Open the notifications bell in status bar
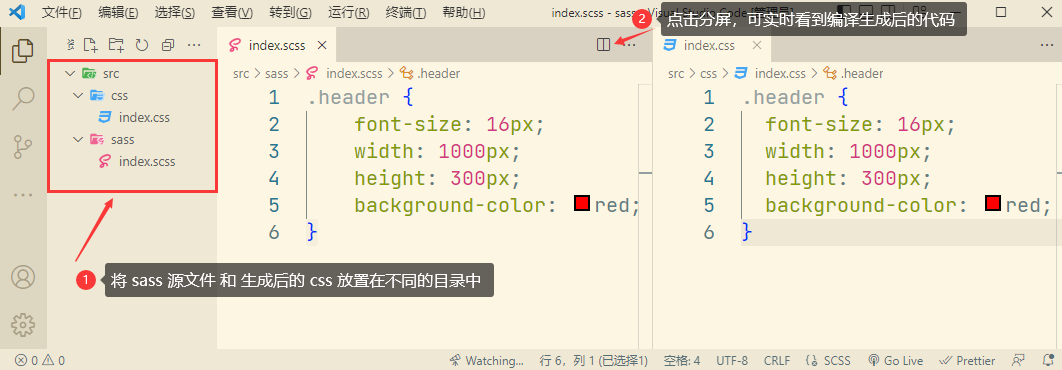The image size is (1062, 370). click(1049, 361)
